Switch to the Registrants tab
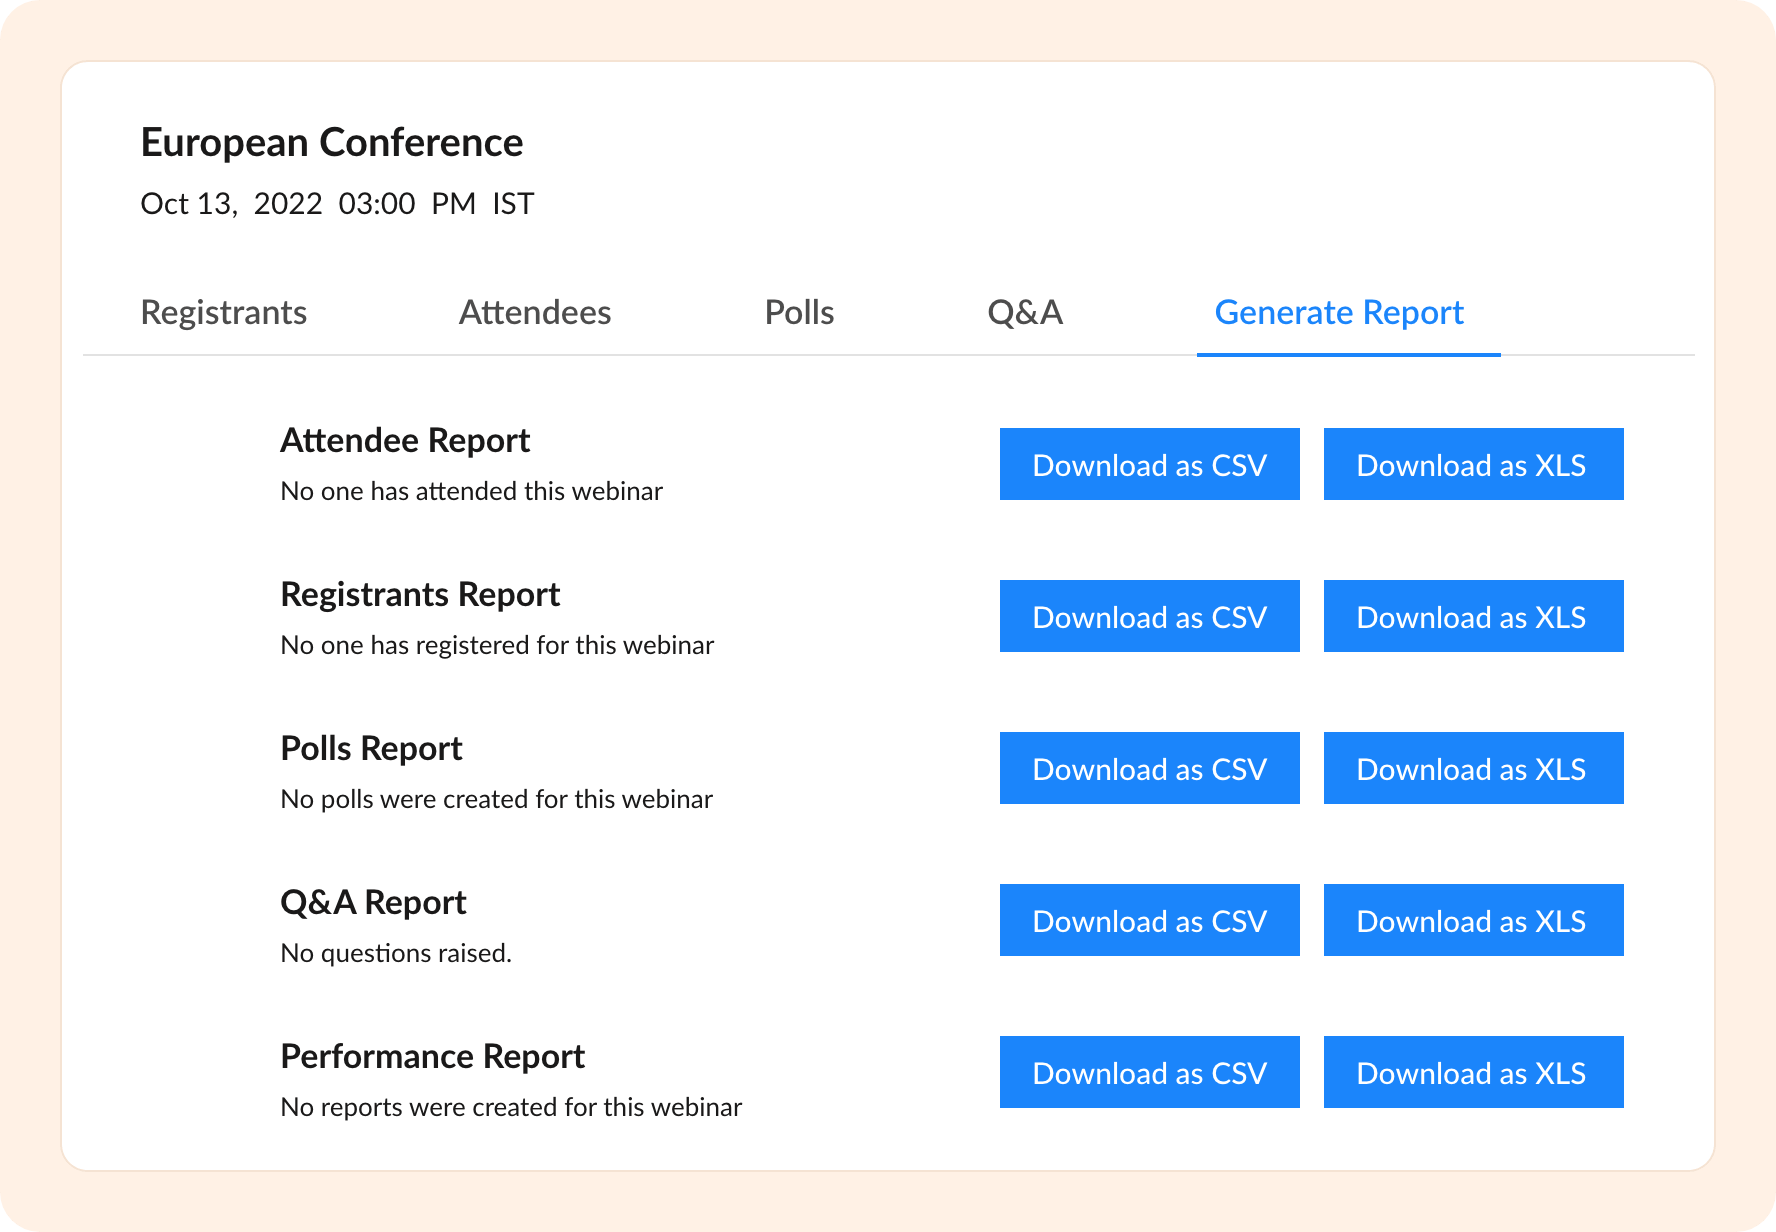 pos(224,313)
